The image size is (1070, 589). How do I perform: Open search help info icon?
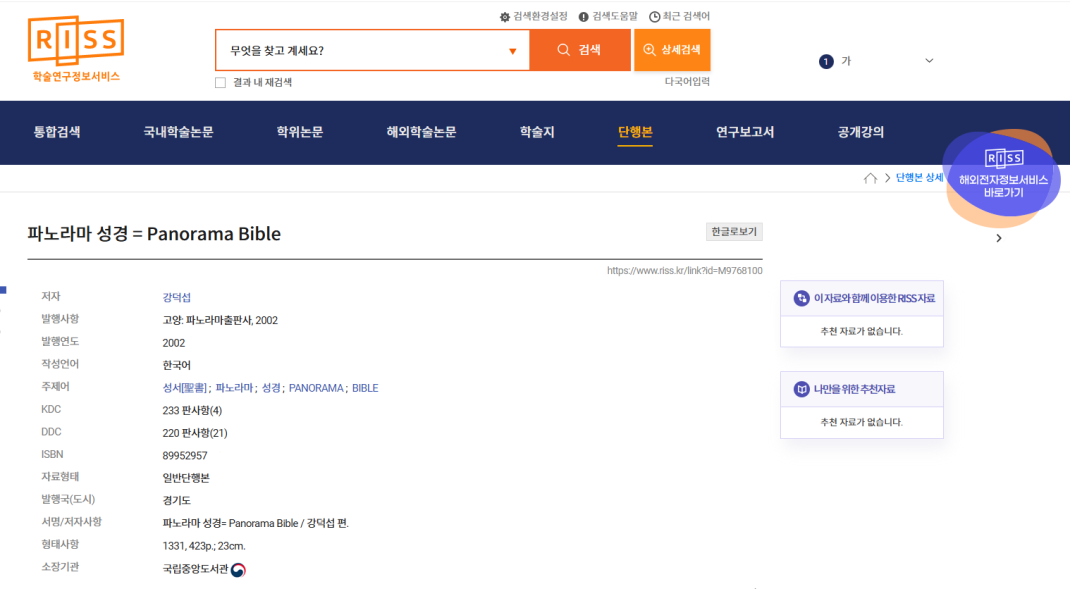pyautogui.click(x=584, y=17)
